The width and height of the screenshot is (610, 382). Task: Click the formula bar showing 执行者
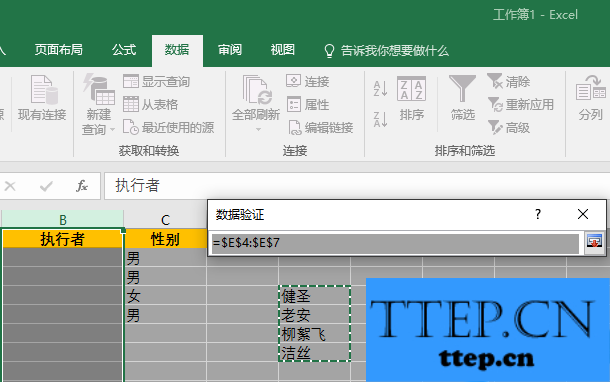point(356,186)
